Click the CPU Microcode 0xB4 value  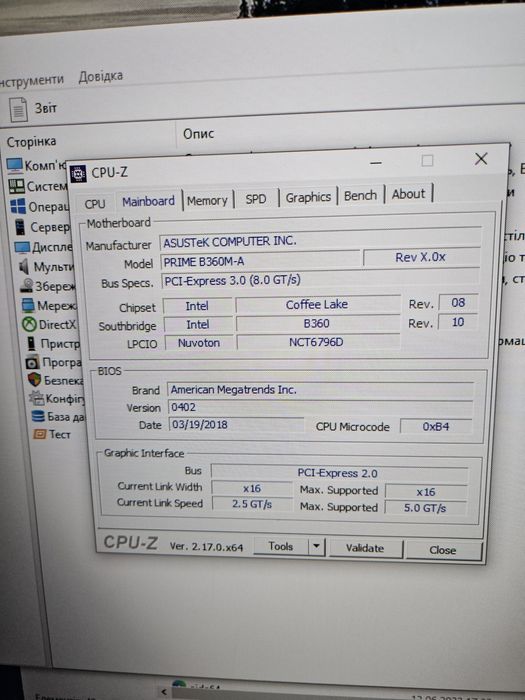[436, 426]
